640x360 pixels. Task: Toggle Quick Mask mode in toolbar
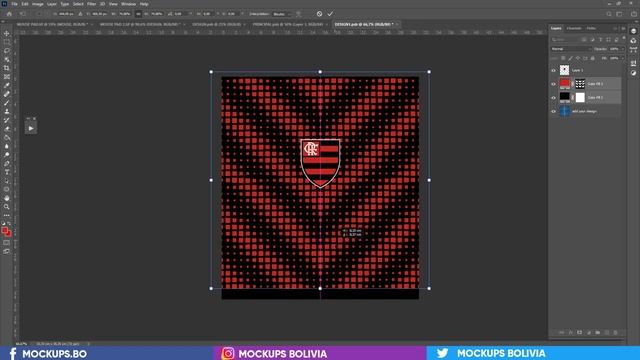pyautogui.click(x=7, y=242)
